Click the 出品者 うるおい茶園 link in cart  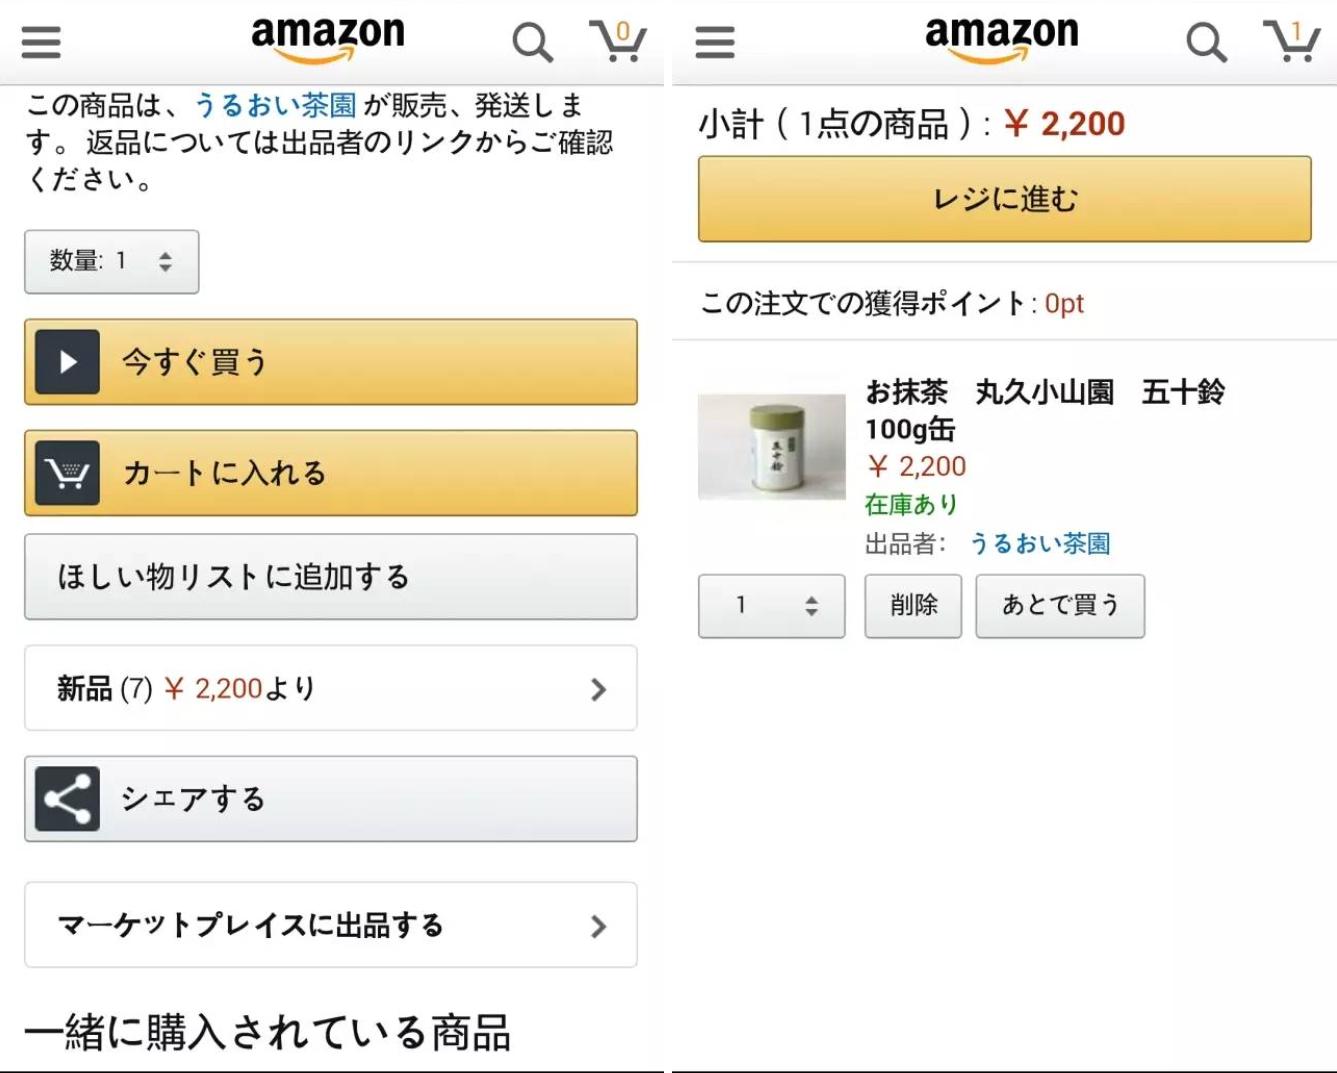click(1043, 543)
